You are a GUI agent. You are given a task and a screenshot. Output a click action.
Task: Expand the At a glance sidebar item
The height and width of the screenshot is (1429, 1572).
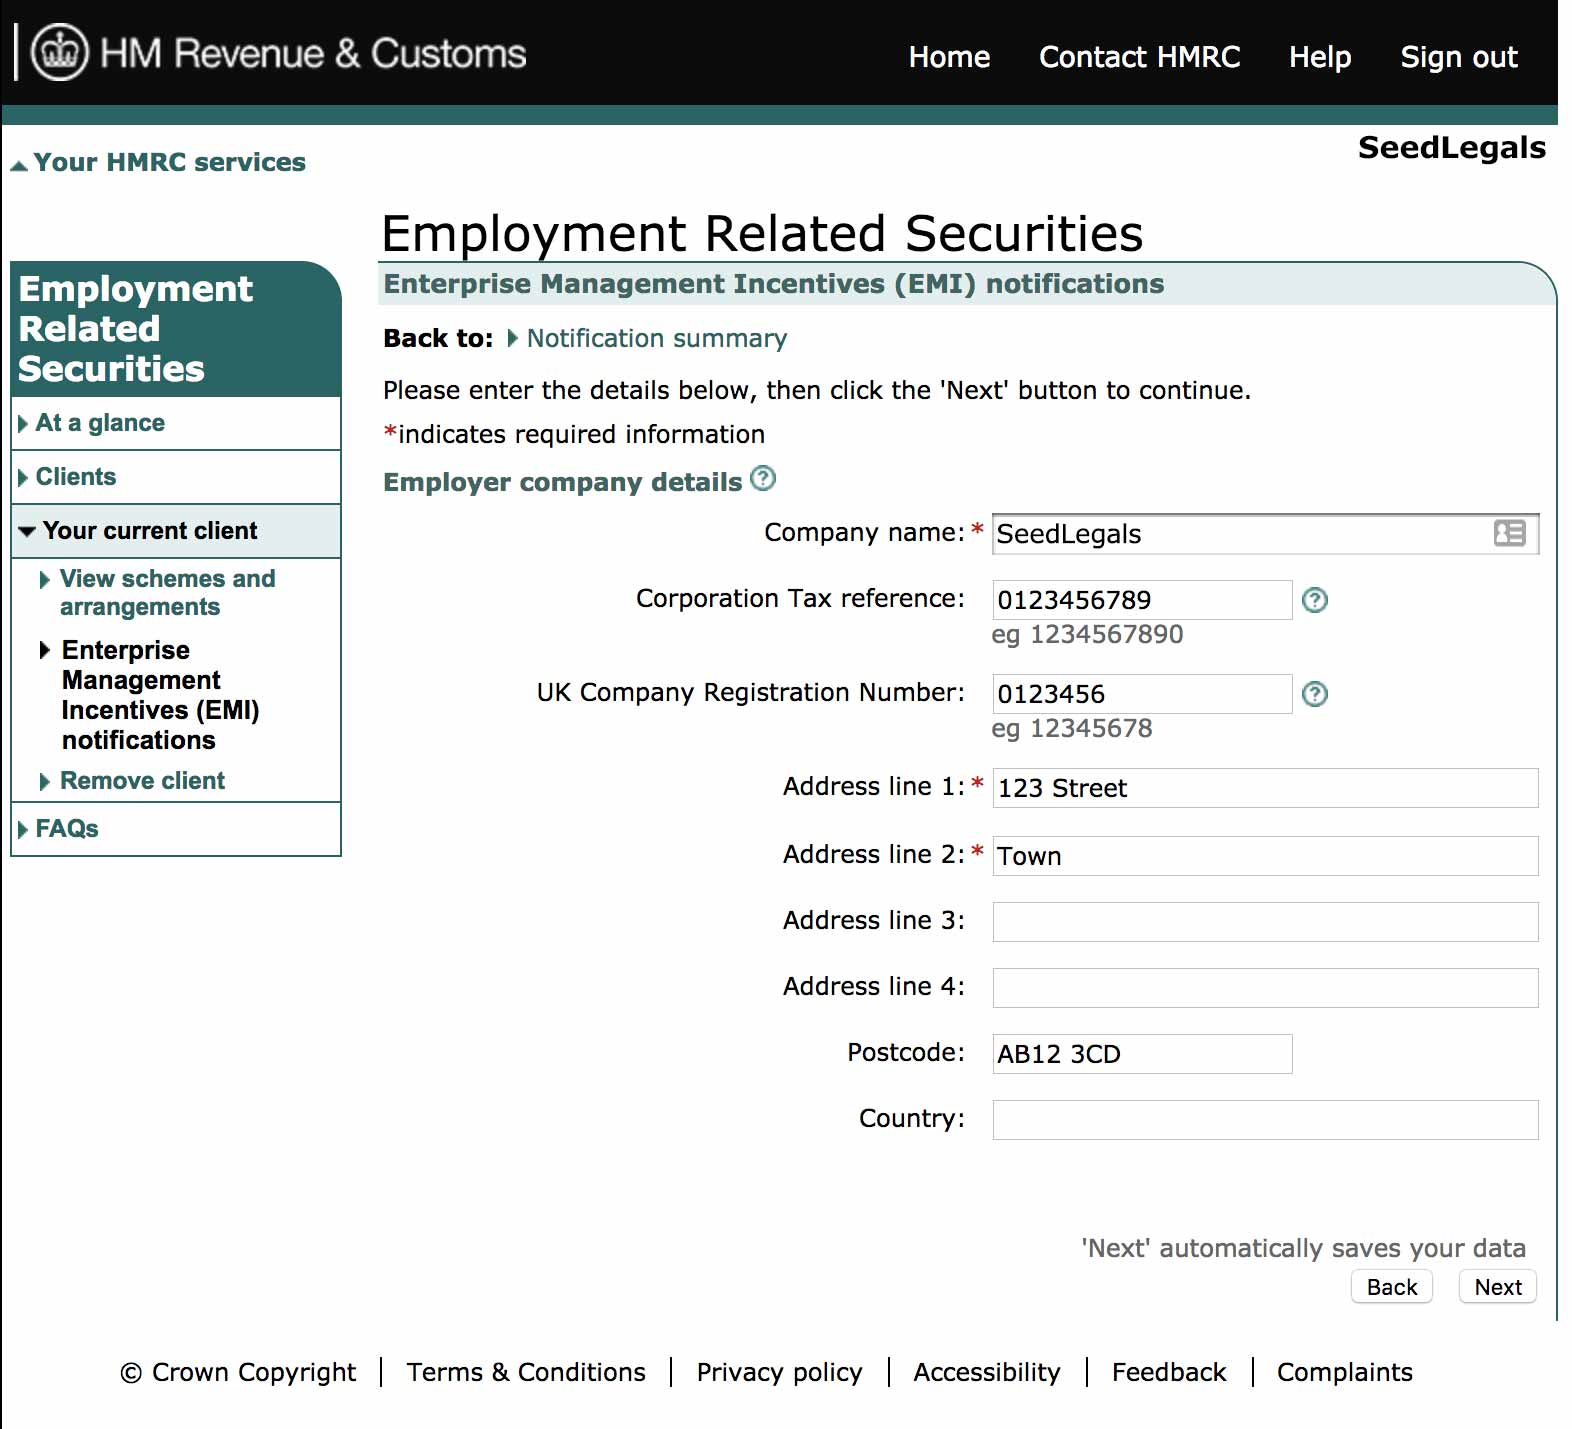coord(100,423)
